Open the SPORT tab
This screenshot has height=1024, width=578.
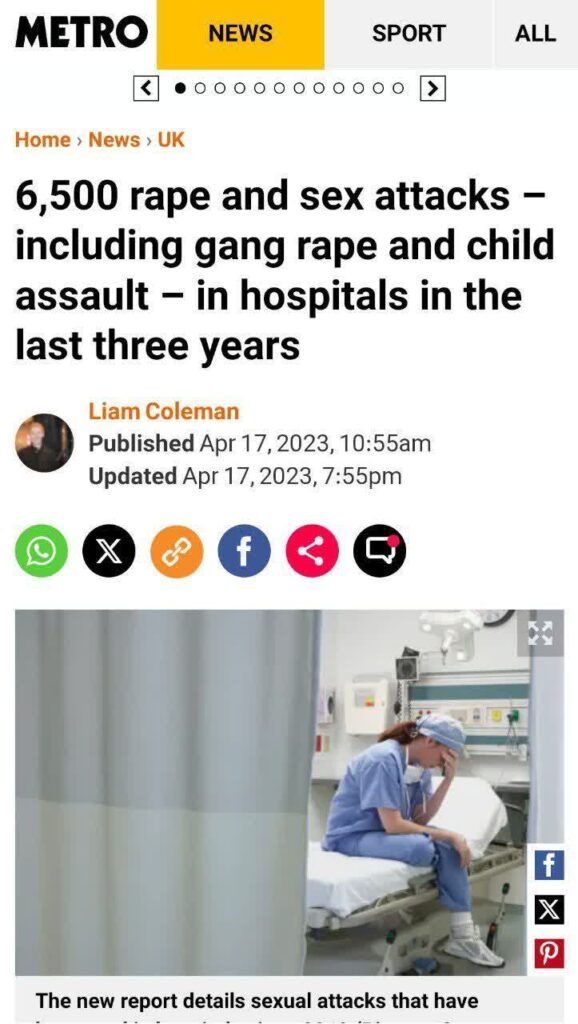coord(409,34)
